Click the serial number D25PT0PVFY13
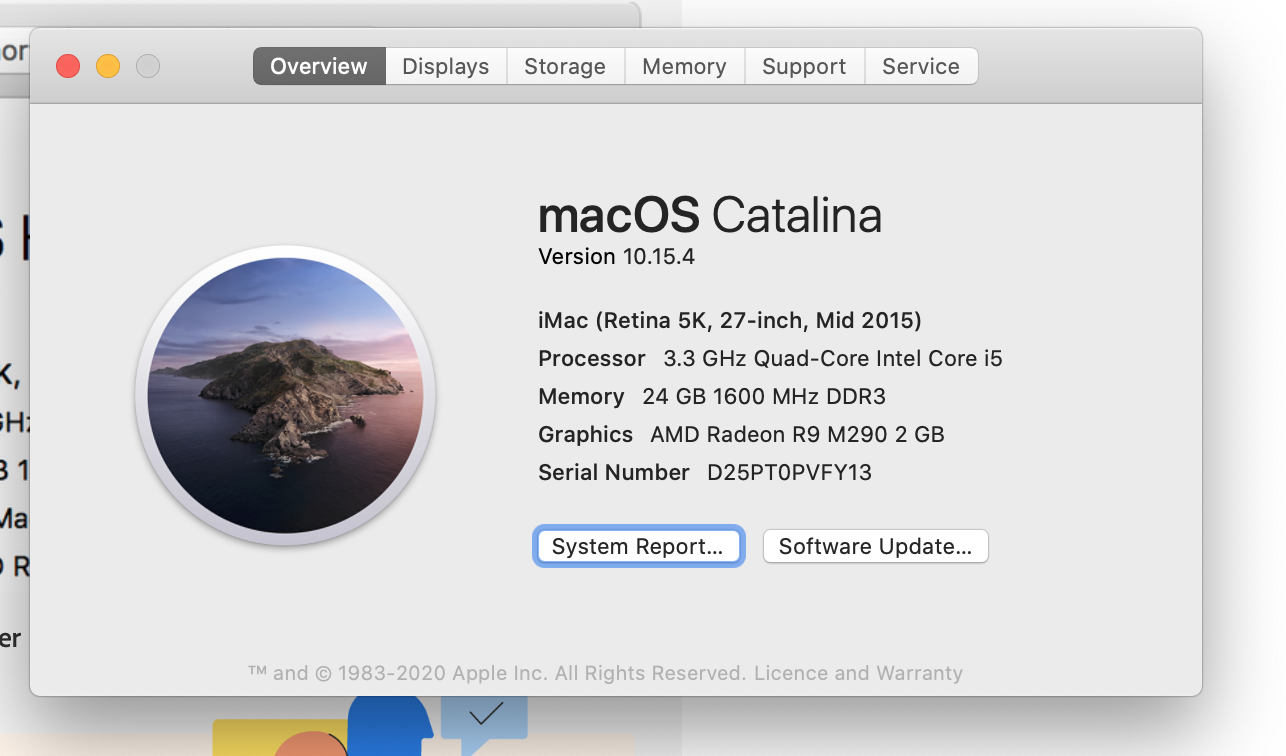1286x756 pixels. tap(789, 472)
